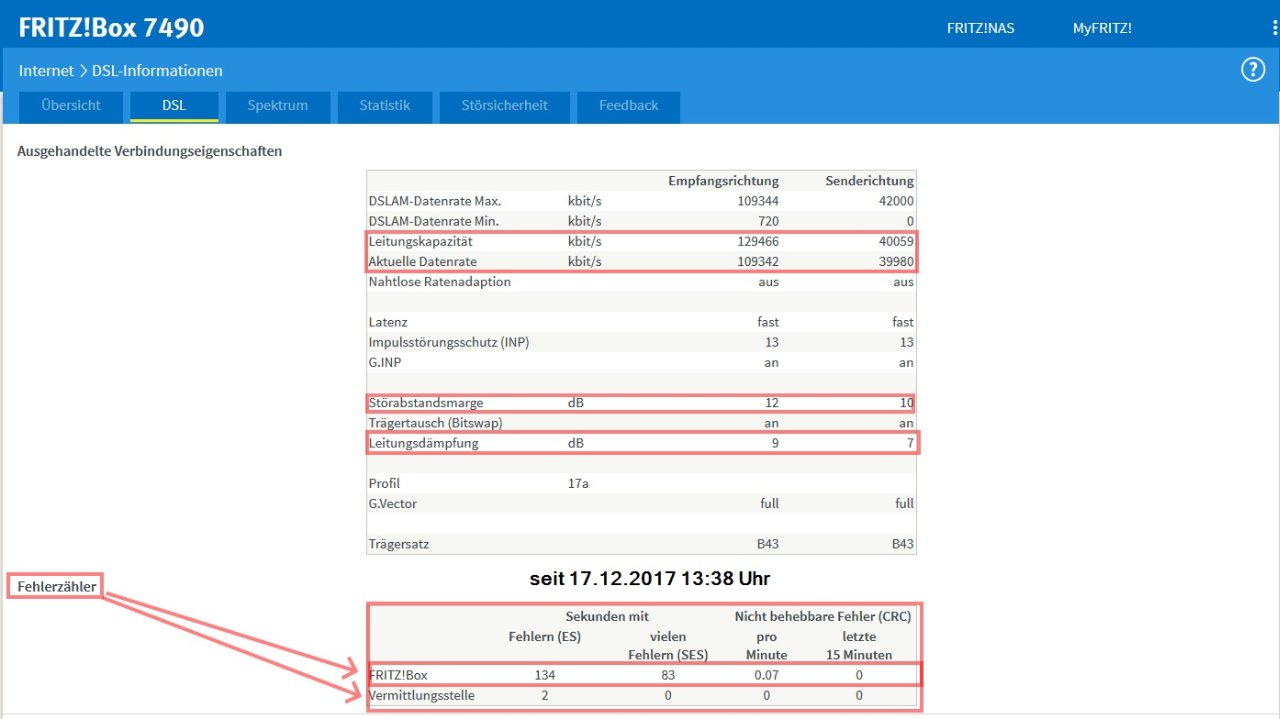Open the three-dot menu in the header
This screenshot has width=1280, height=719.
coord(1275,28)
